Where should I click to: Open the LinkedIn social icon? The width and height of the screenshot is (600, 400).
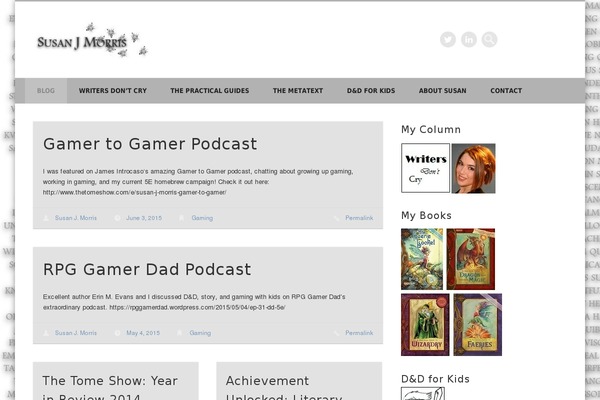click(x=469, y=39)
